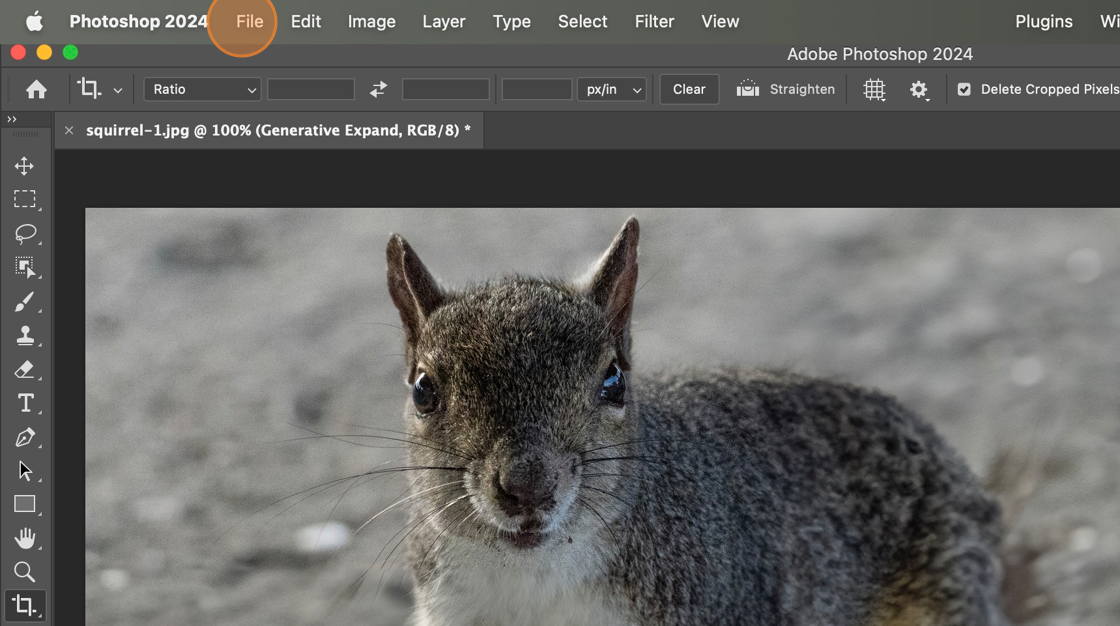Image resolution: width=1120 pixels, height=626 pixels.
Task: Click the crop height input field
Action: [446, 89]
